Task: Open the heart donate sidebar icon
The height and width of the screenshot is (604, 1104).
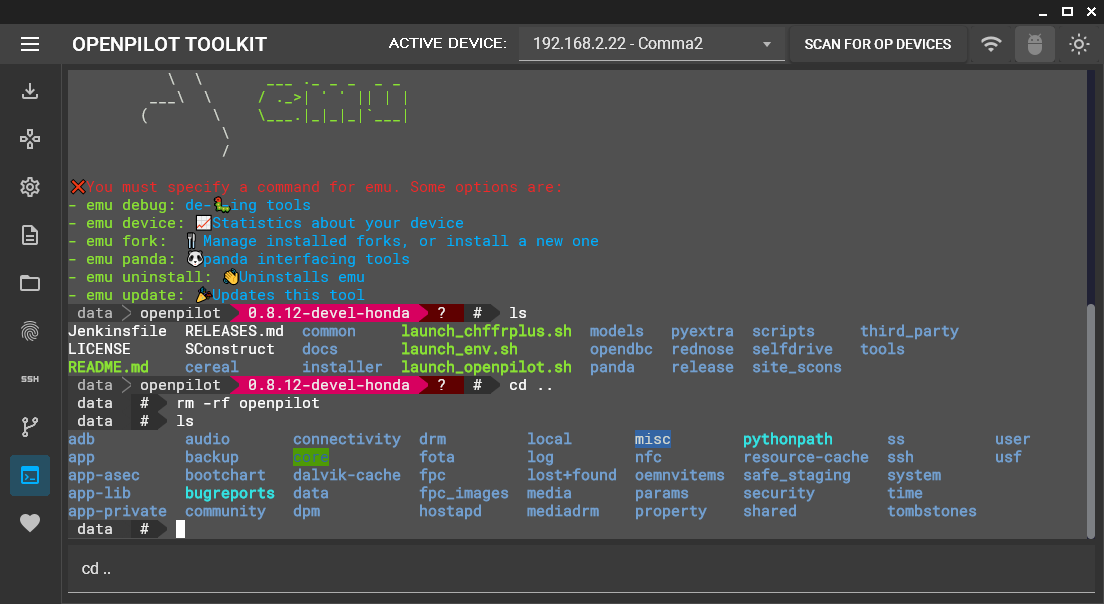Action: tap(30, 523)
